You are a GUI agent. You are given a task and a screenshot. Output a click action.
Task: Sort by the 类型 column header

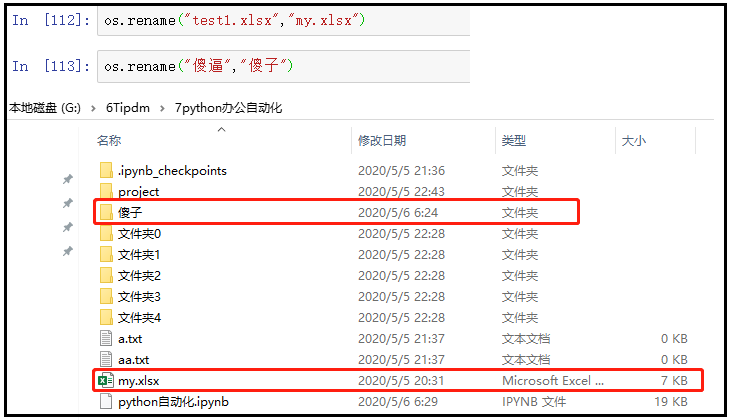(x=514, y=140)
